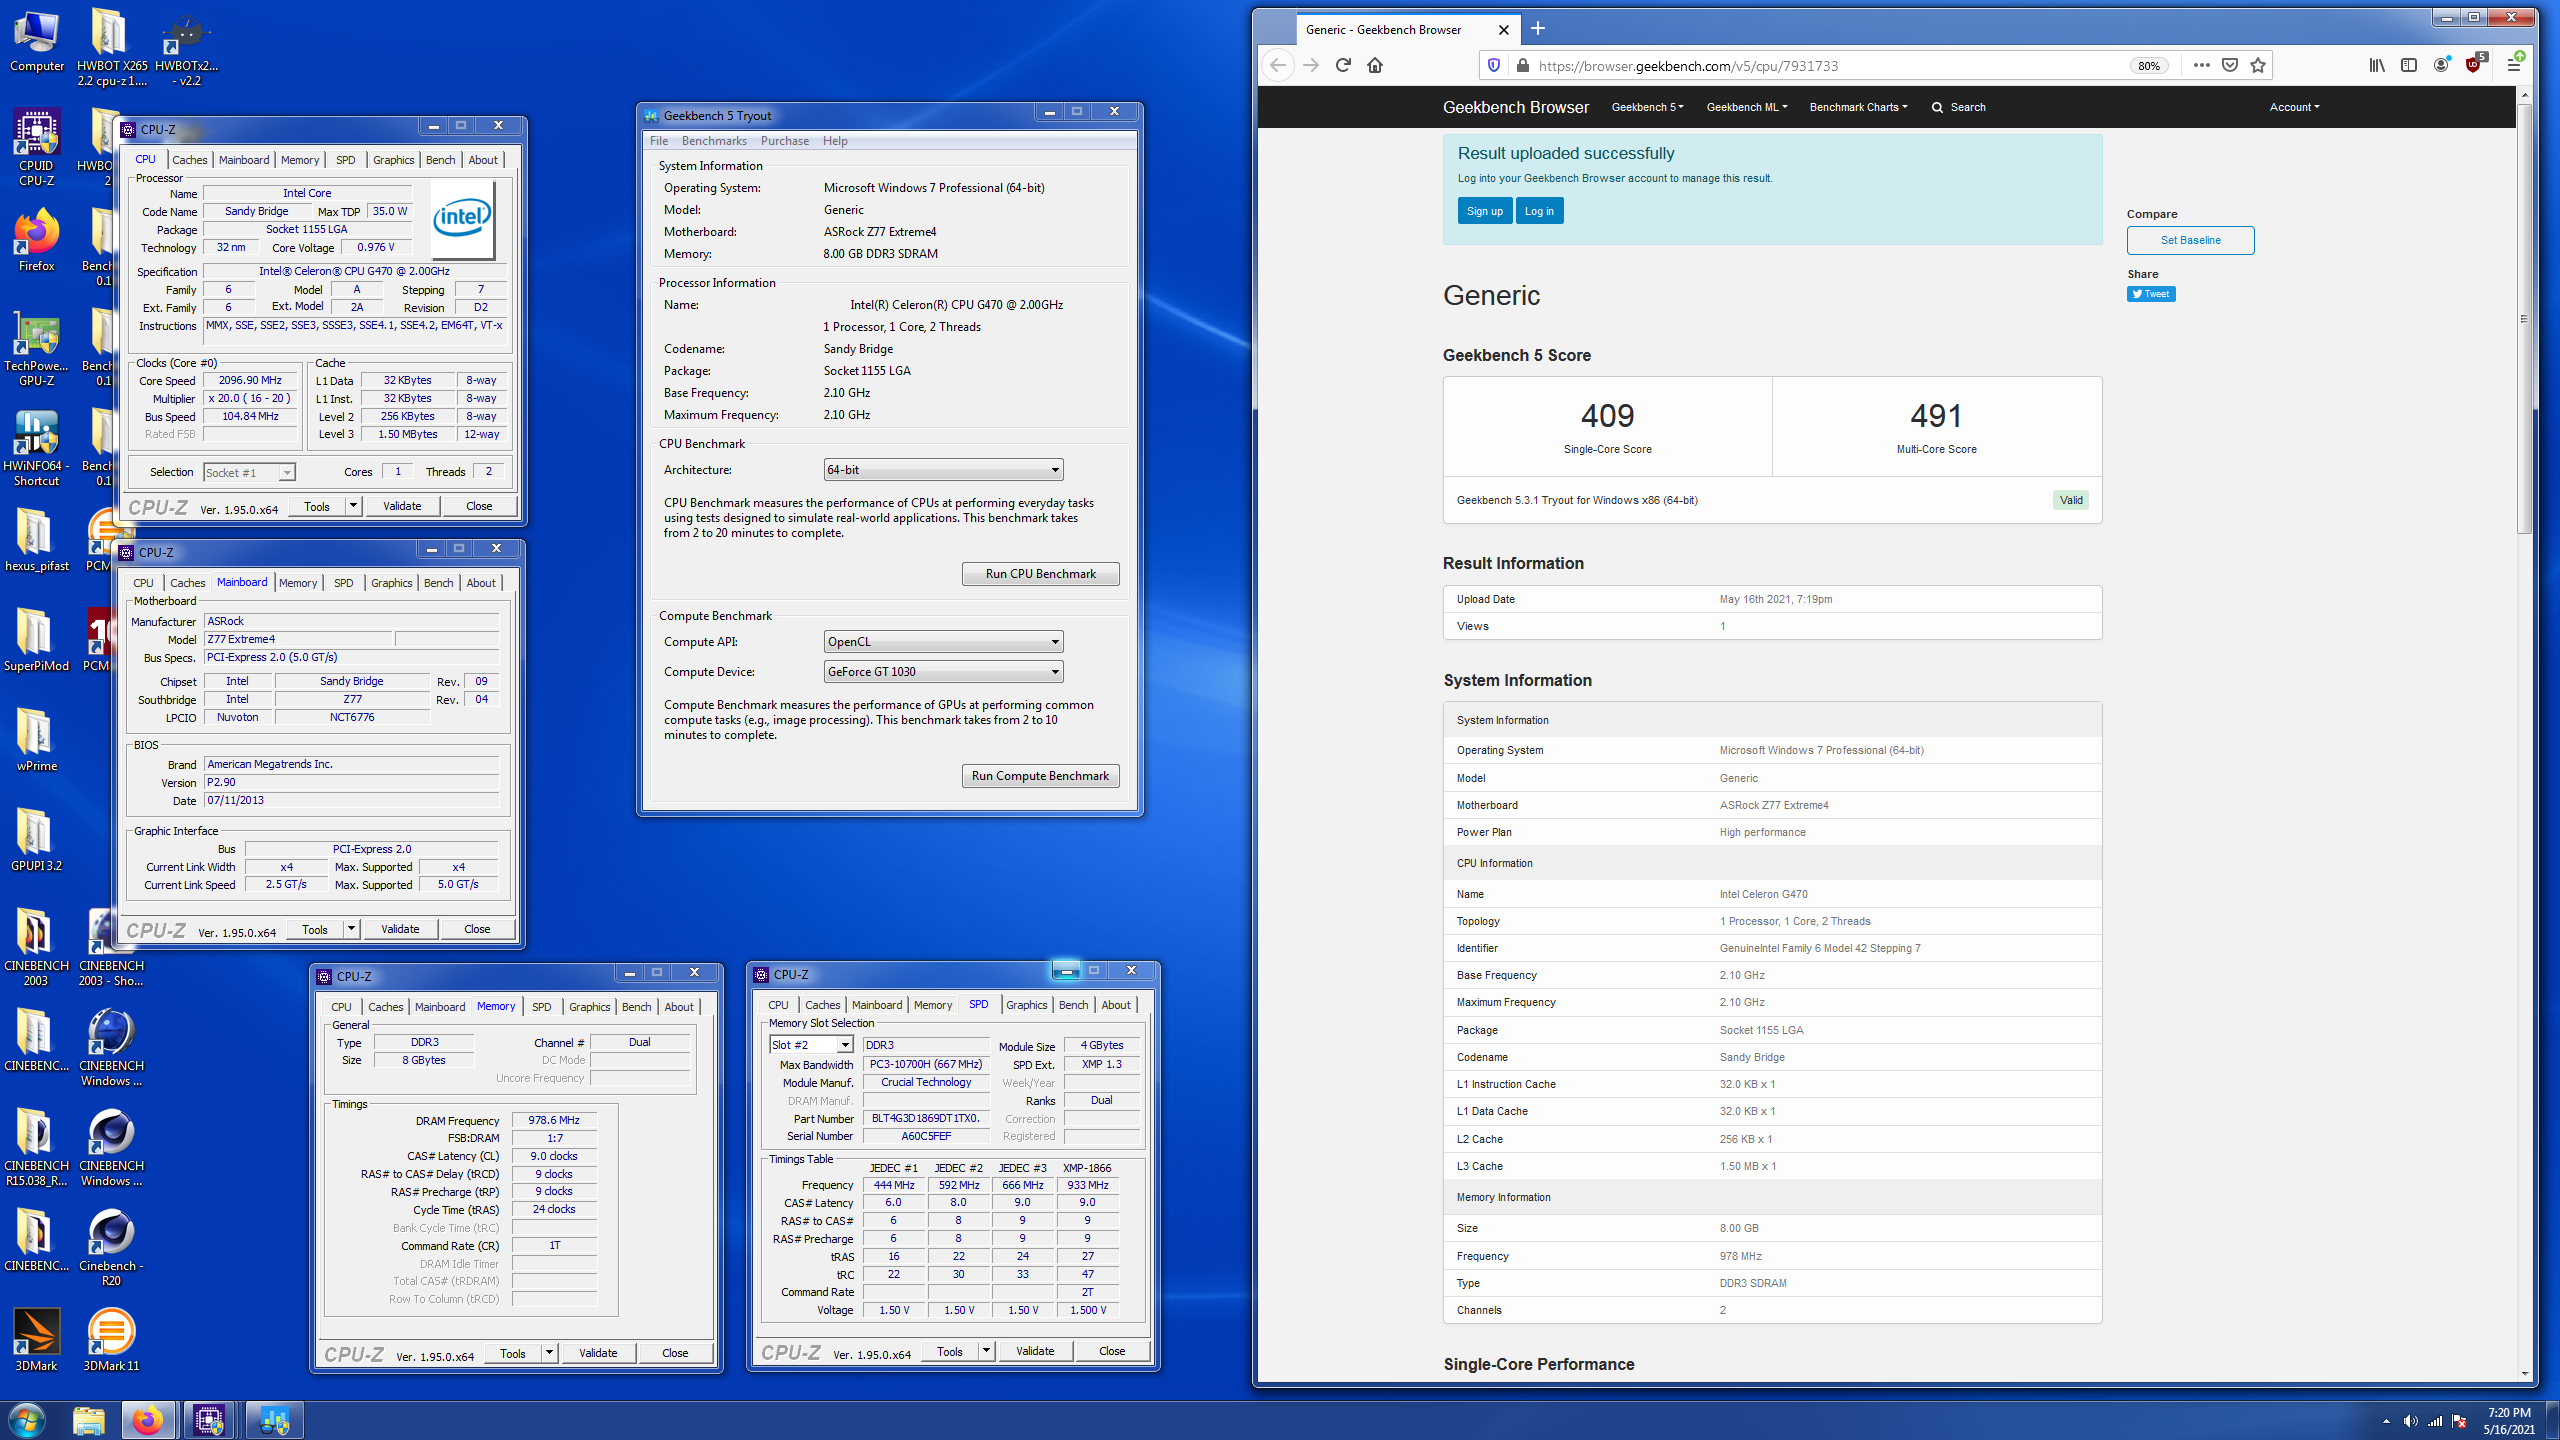Click Log in button
Viewport: 2560px width, 1440px height.
(1539, 211)
